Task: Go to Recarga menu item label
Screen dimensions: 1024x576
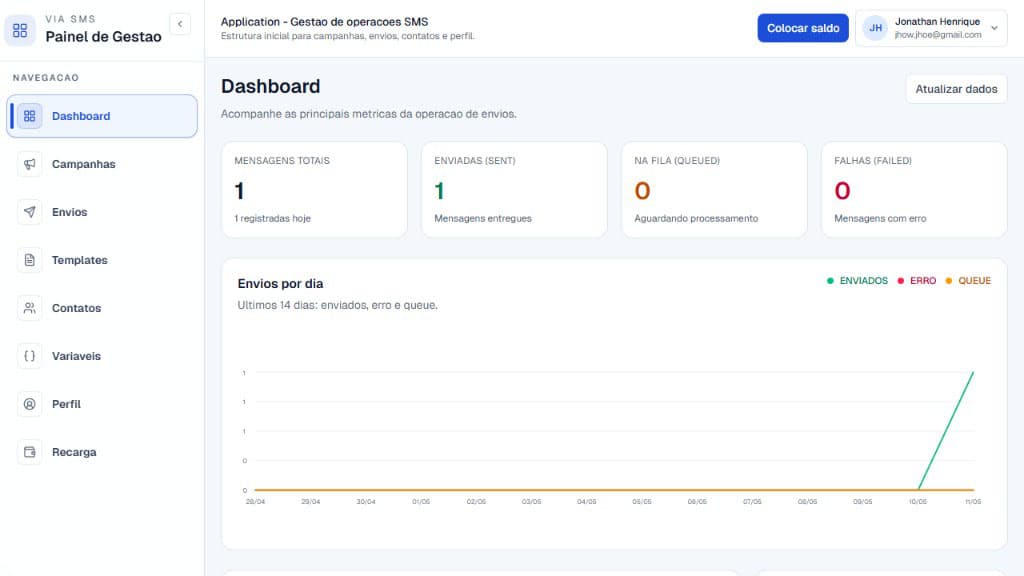Action: pos(74,452)
